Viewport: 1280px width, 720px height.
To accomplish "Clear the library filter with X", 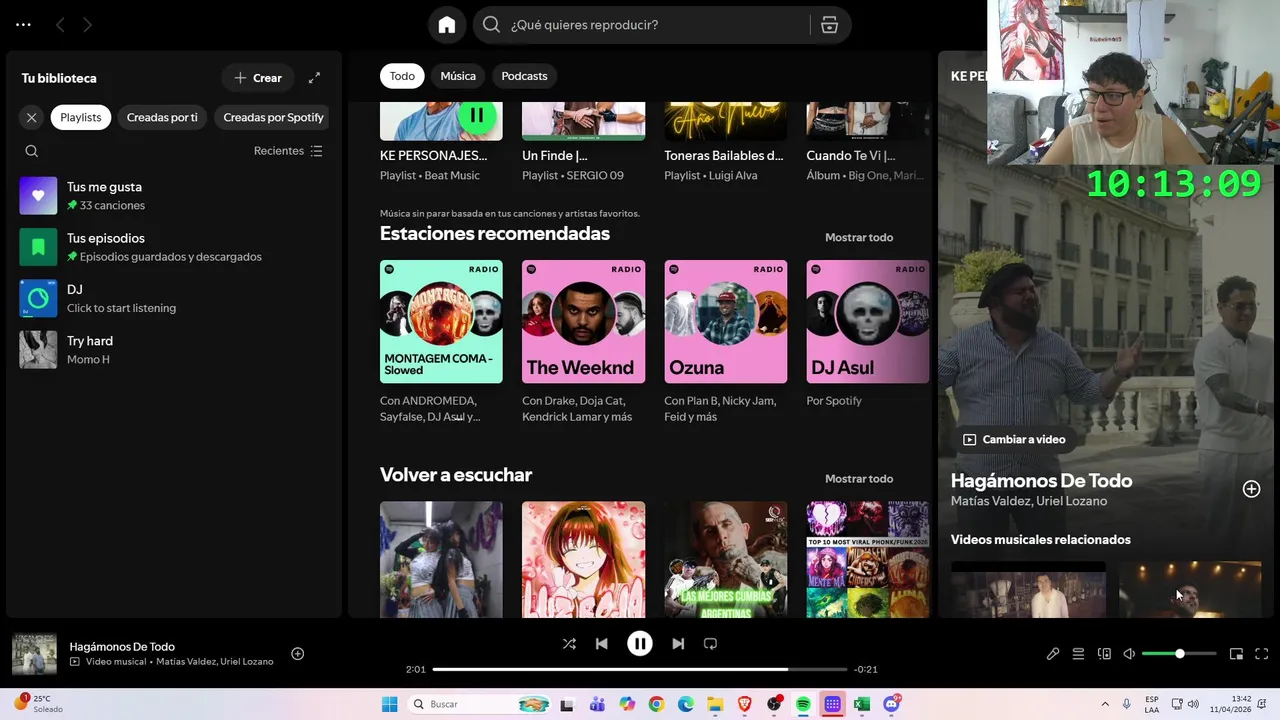I will pos(32,118).
